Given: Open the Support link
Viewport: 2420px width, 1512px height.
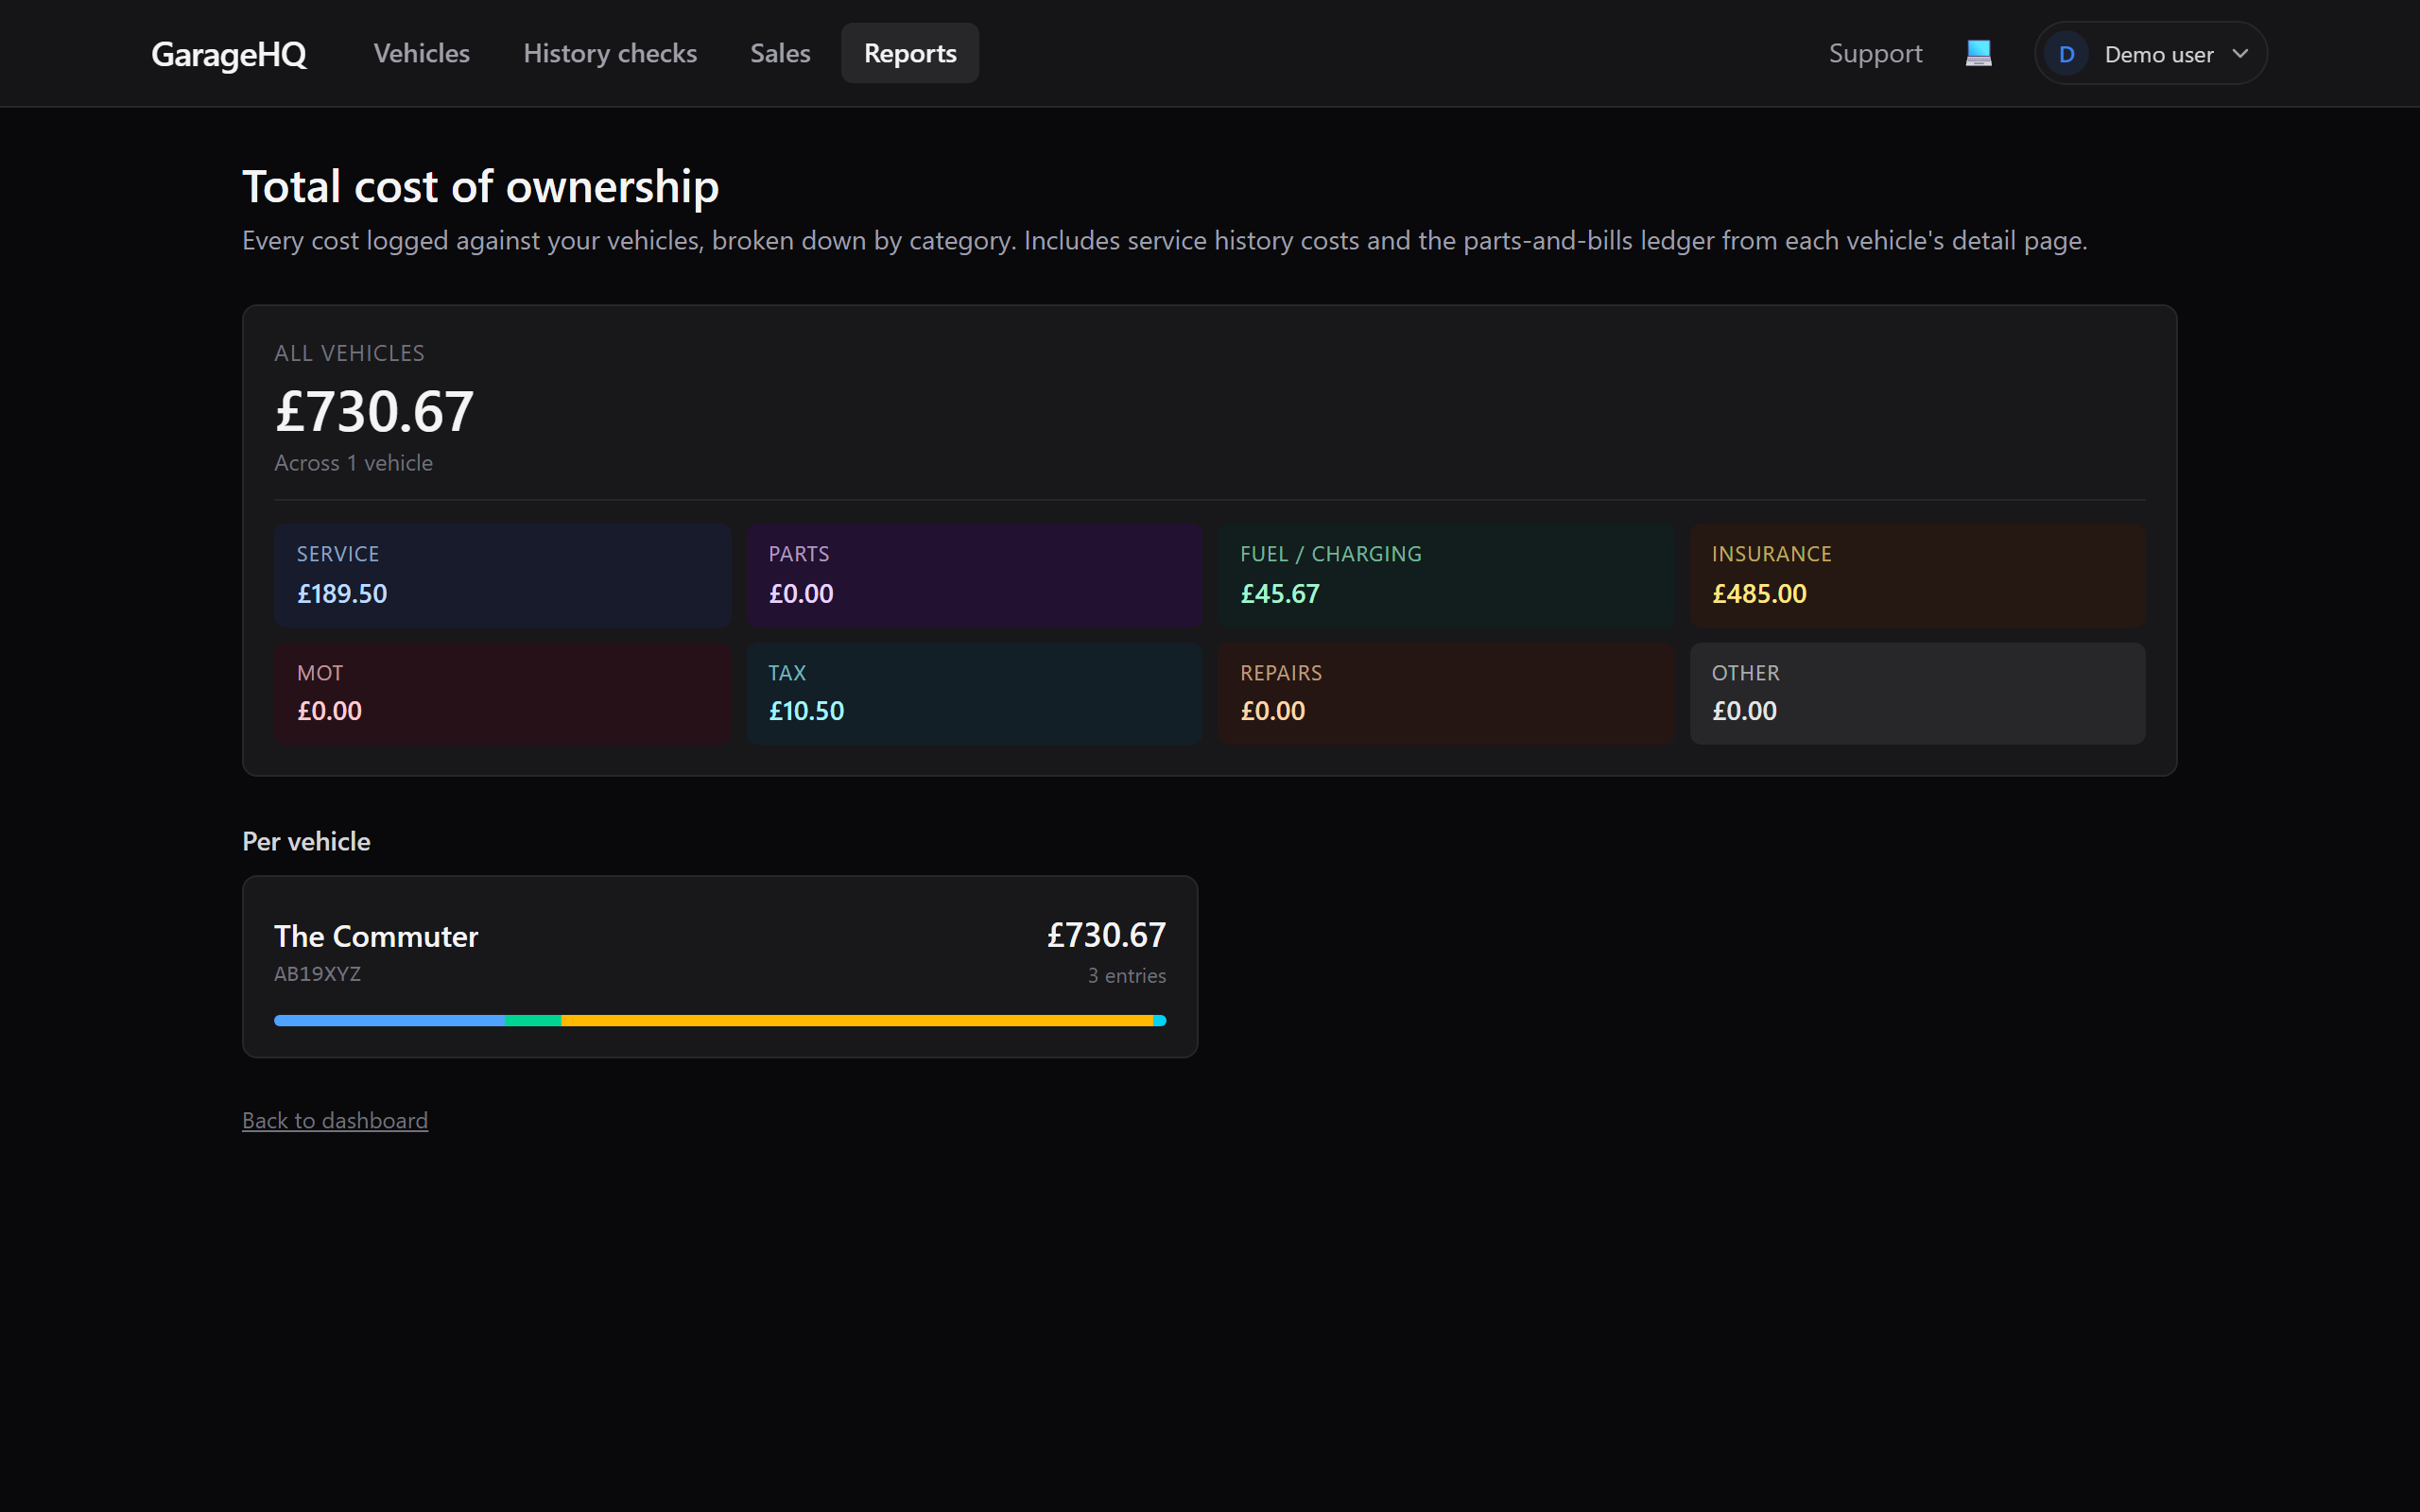Looking at the screenshot, I should coord(1875,53).
